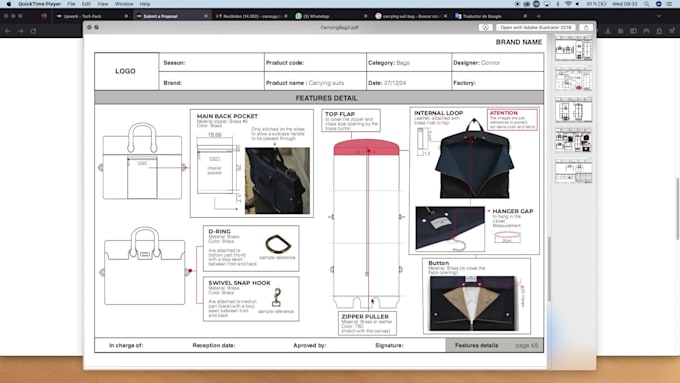Open the View menu
The height and width of the screenshot is (383, 680).
pyautogui.click(x=103, y=4)
